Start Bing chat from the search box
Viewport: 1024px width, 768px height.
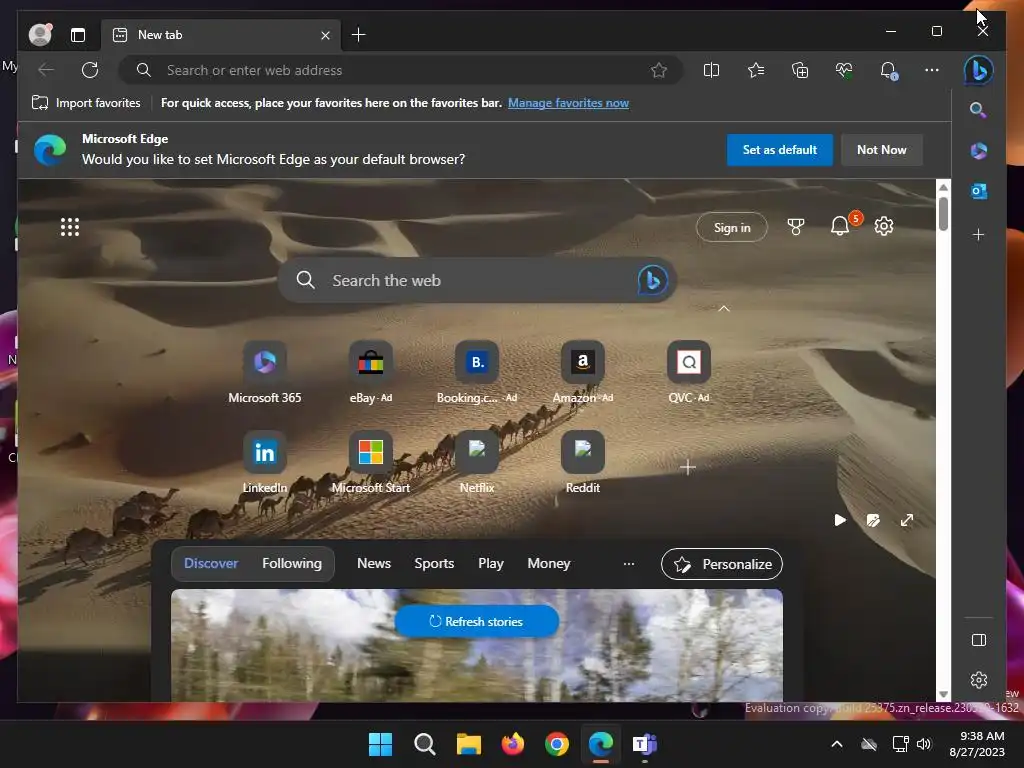pyautogui.click(x=652, y=280)
